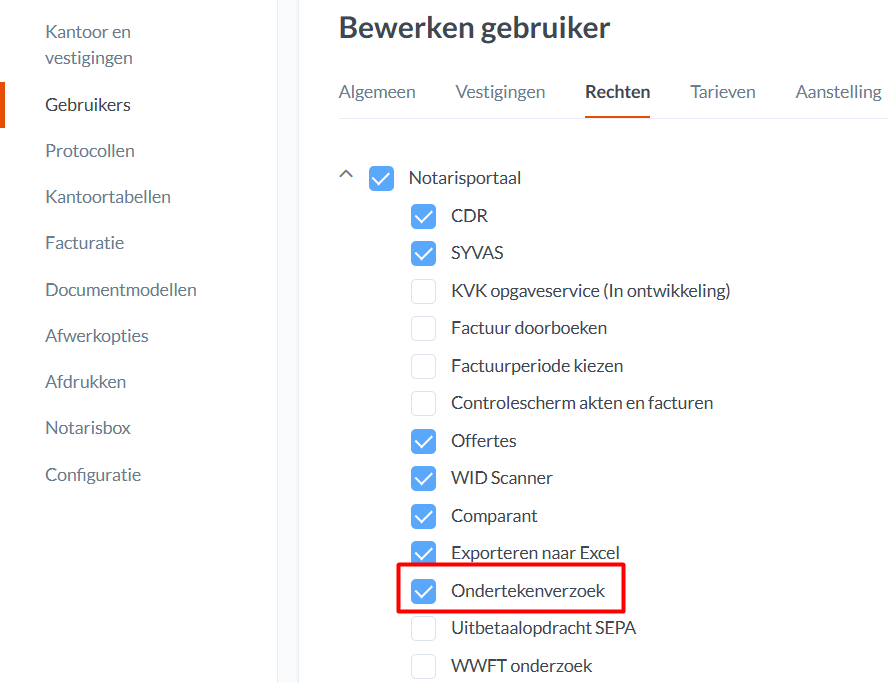
Task: Open Protocollen in the sidebar
Action: tap(90, 151)
